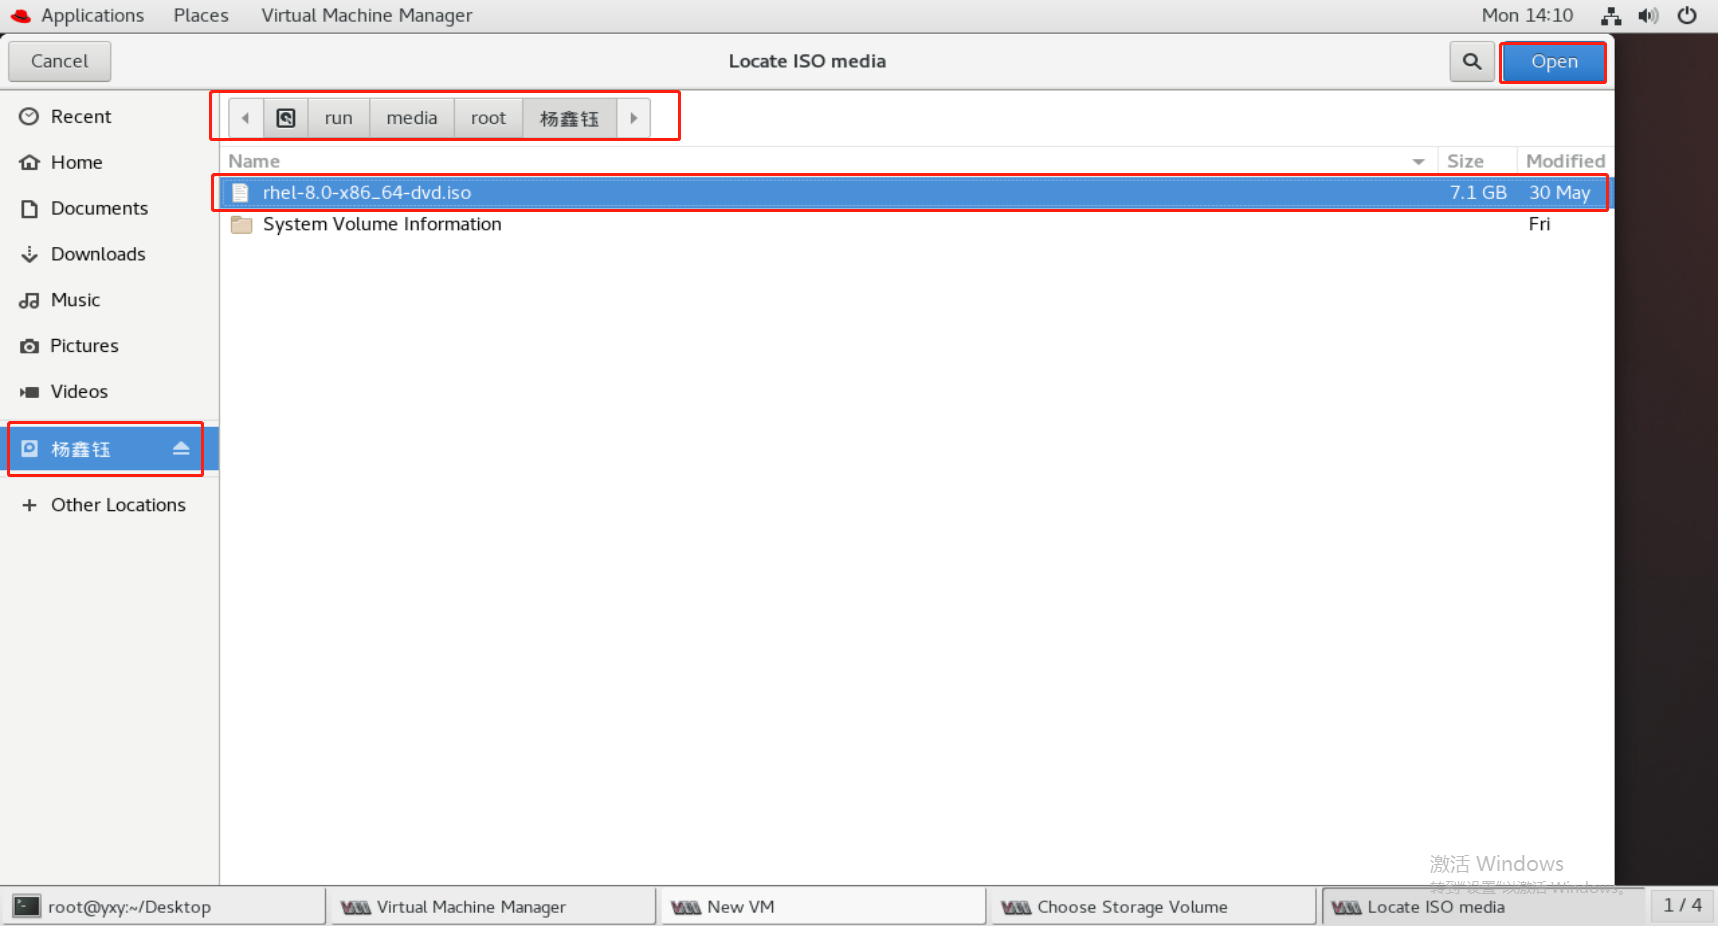Open Home in the sidebar
The height and width of the screenshot is (926, 1718).
pyautogui.click(x=109, y=162)
